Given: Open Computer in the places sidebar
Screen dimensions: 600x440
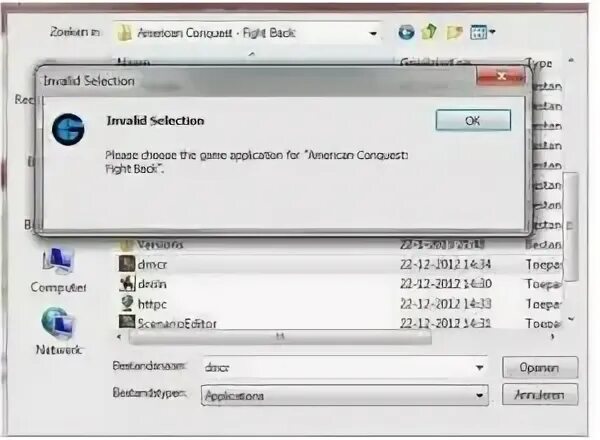Looking at the screenshot, I should 58,271.
